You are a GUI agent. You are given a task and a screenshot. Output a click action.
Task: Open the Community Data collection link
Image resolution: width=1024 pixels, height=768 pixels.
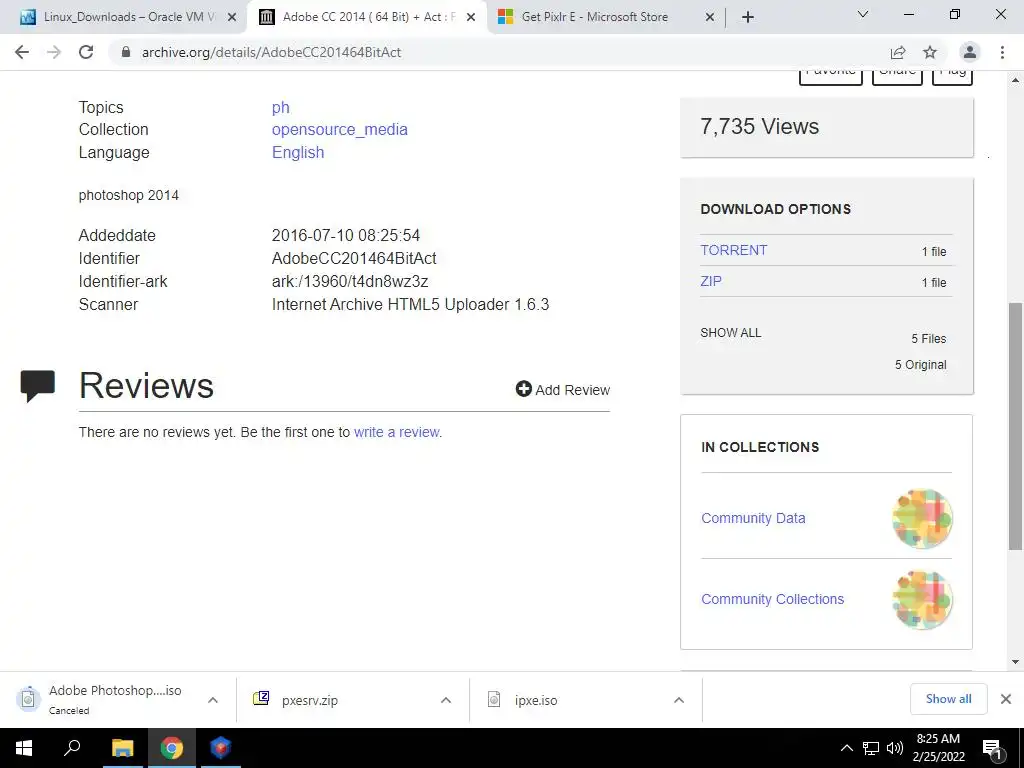click(753, 518)
